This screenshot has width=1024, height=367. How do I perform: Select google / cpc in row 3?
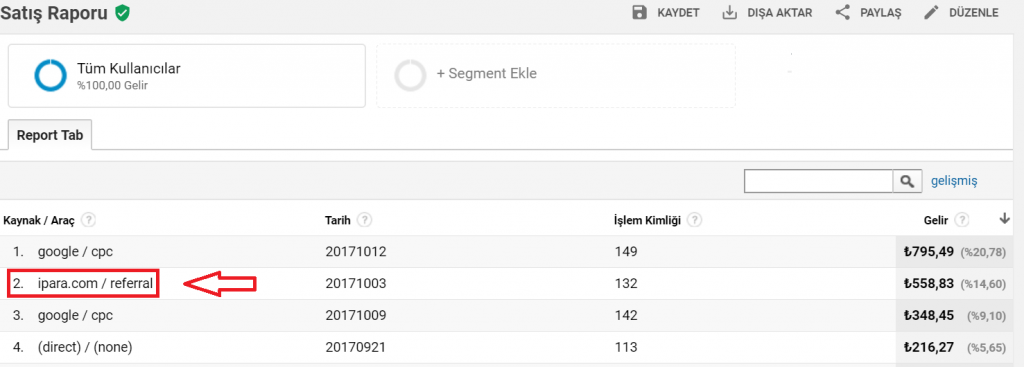(x=75, y=315)
